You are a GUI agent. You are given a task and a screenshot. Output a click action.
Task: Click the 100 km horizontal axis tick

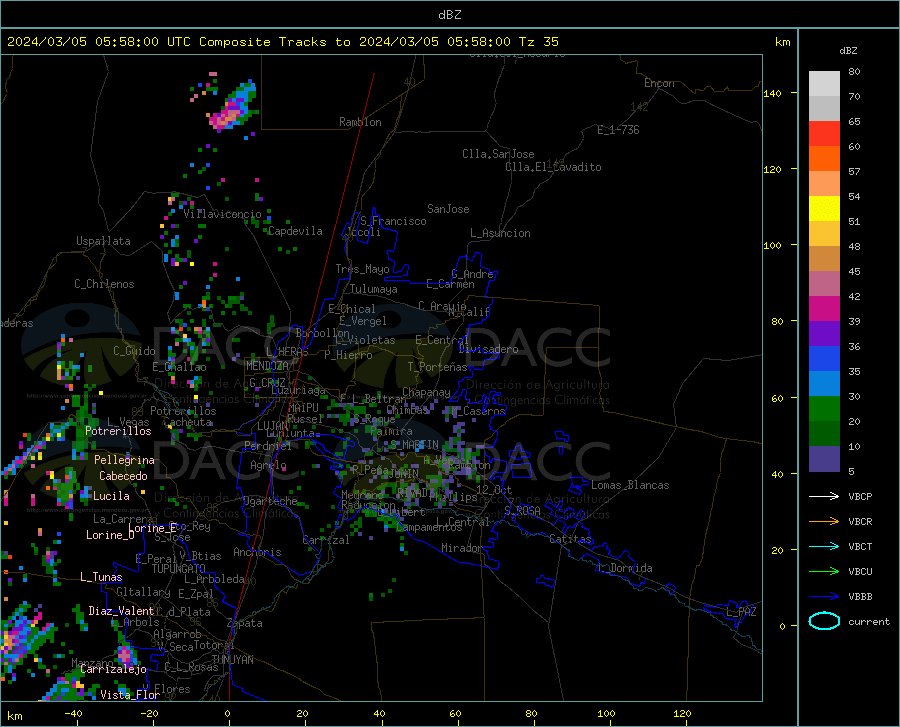coord(606,713)
